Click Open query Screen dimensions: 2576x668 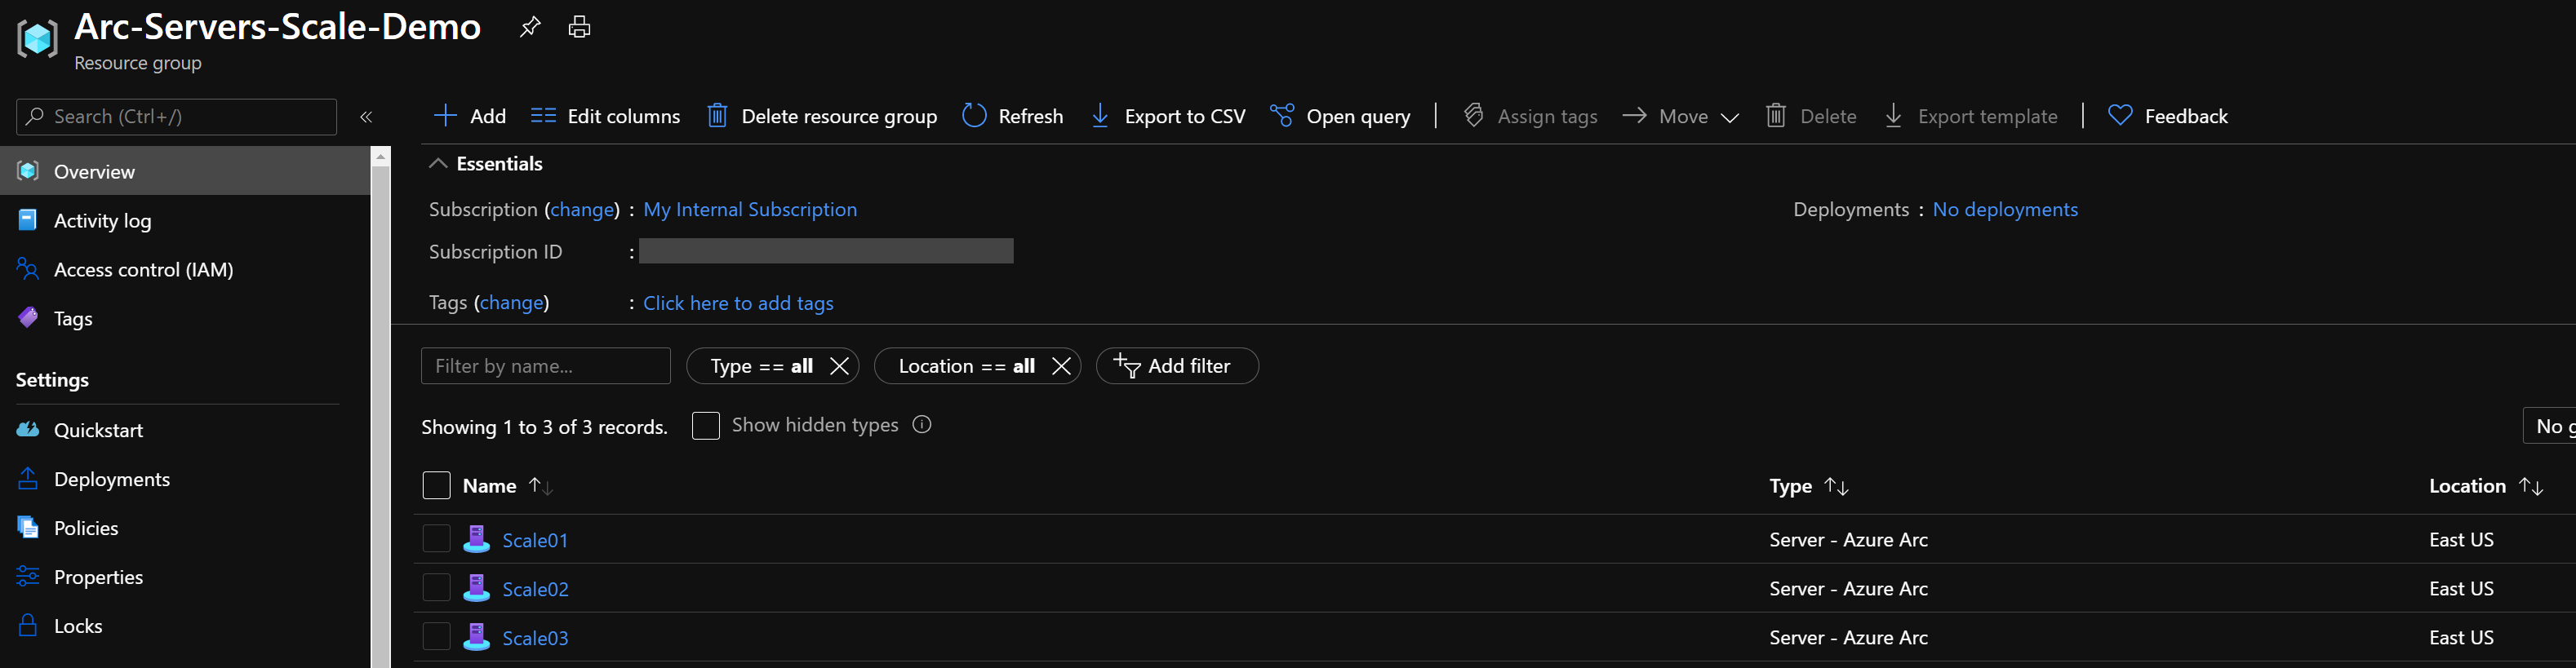[x=1340, y=116]
